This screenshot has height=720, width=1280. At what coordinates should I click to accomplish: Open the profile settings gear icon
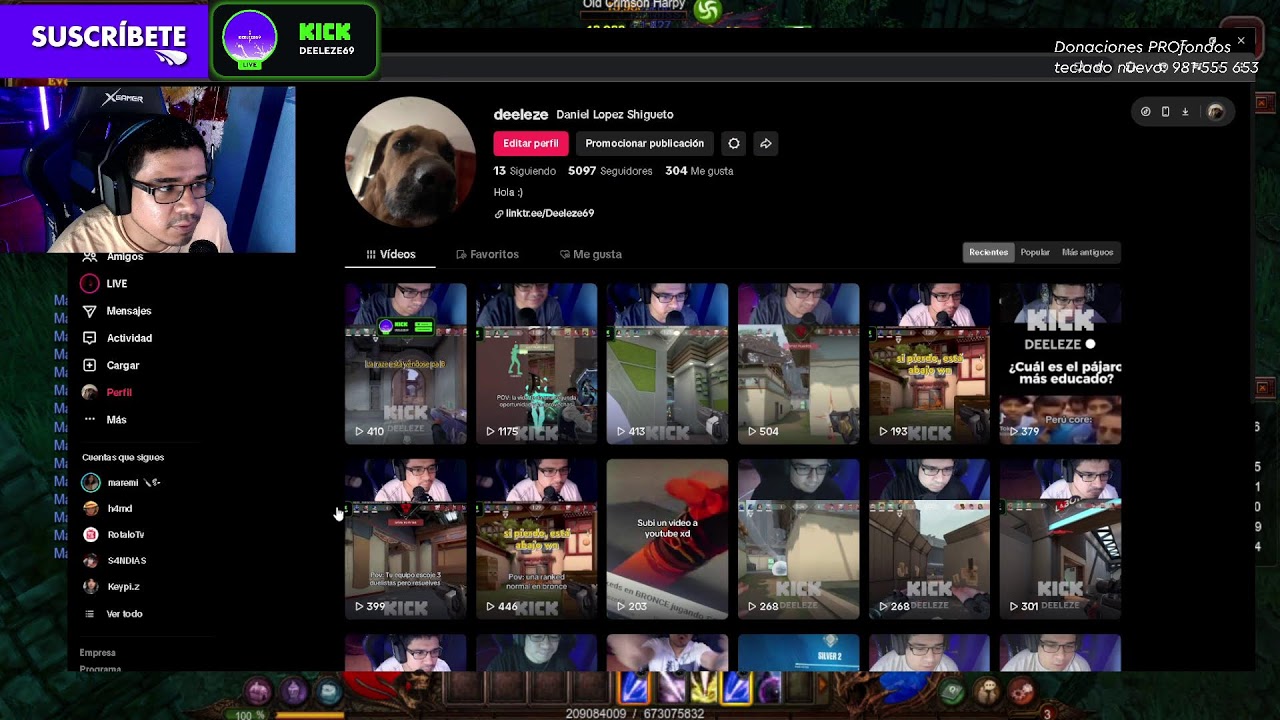point(734,143)
